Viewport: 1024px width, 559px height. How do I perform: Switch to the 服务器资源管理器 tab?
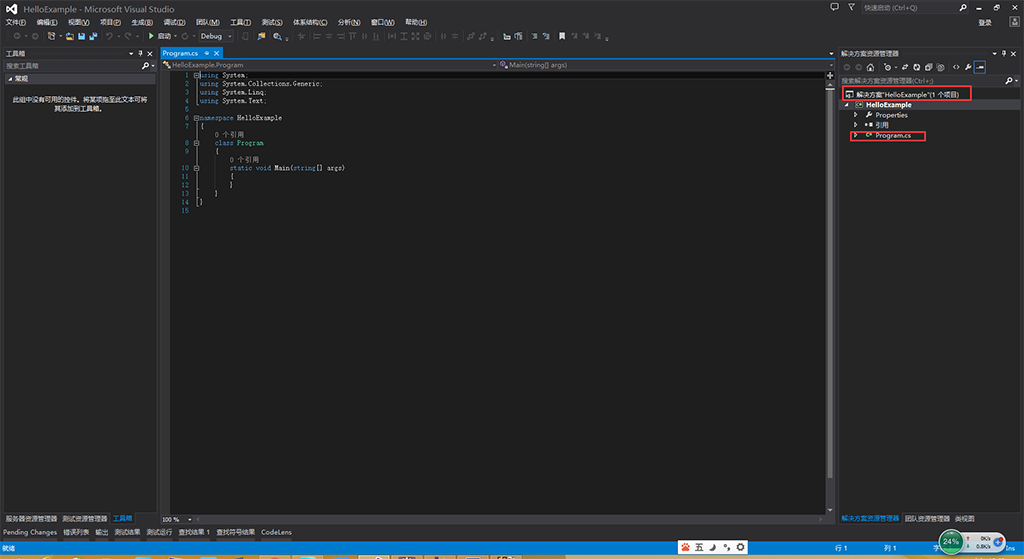31,519
